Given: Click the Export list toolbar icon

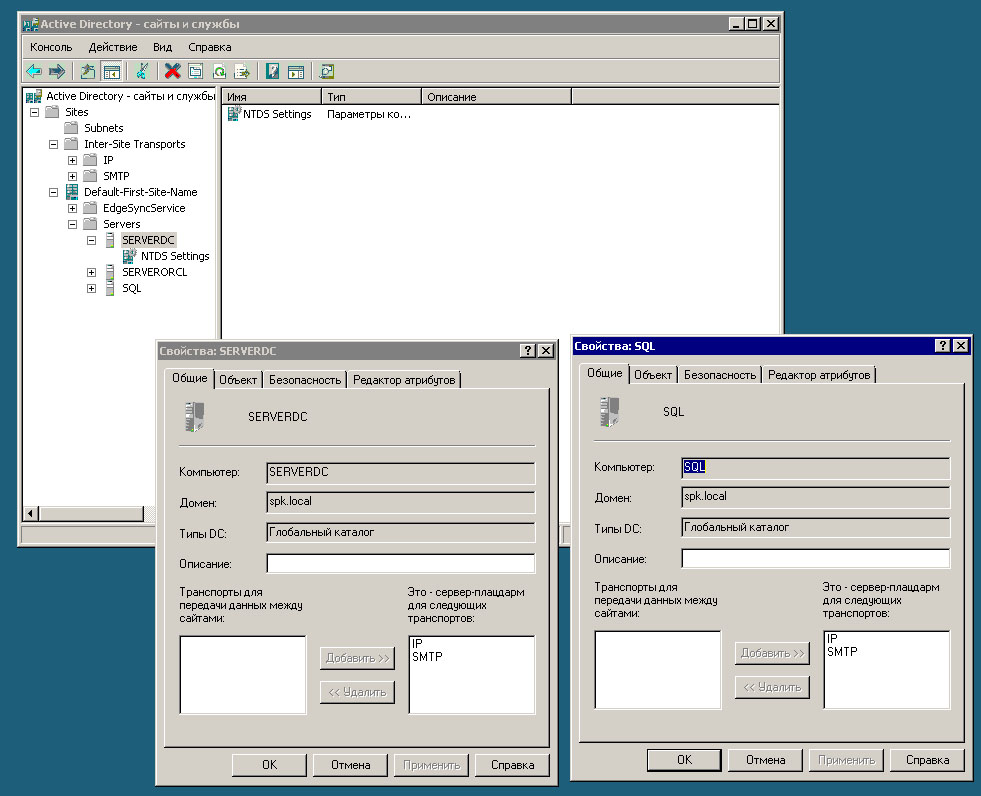Looking at the screenshot, I should click(x=242, y=71).
